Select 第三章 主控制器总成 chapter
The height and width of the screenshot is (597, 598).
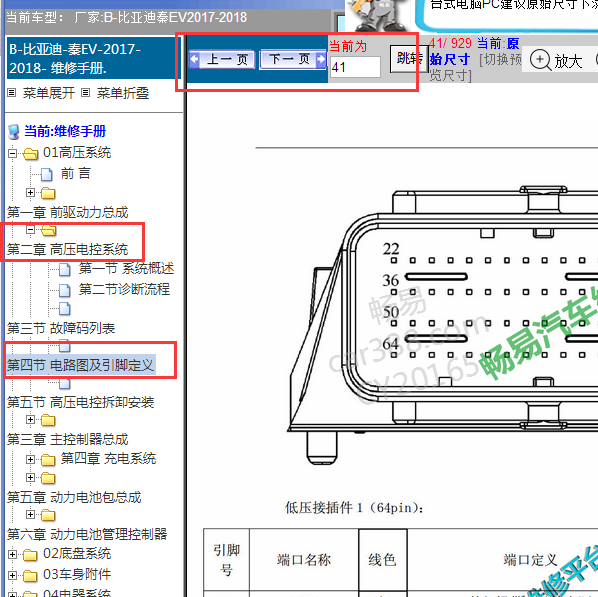[x=68, y=439]
